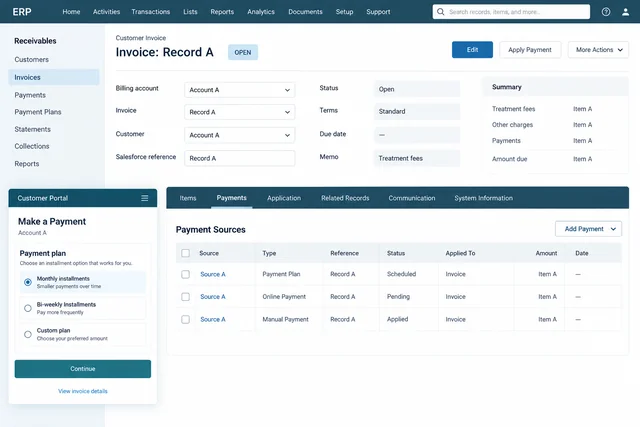640x427 pixels.
Task: Click the Scheduled status cell
Action: coord(401,274)
